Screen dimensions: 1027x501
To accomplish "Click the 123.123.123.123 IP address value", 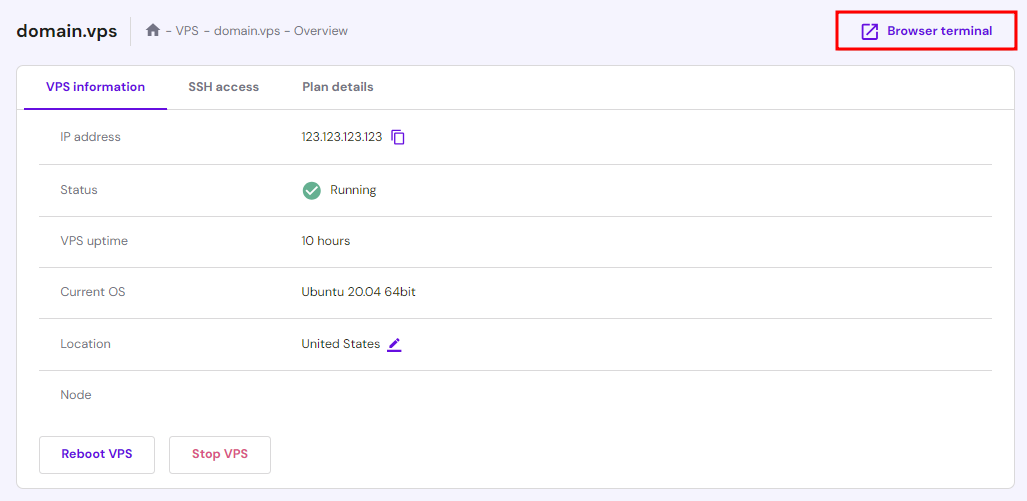I will pyautogui.click(x=342, y=137).
